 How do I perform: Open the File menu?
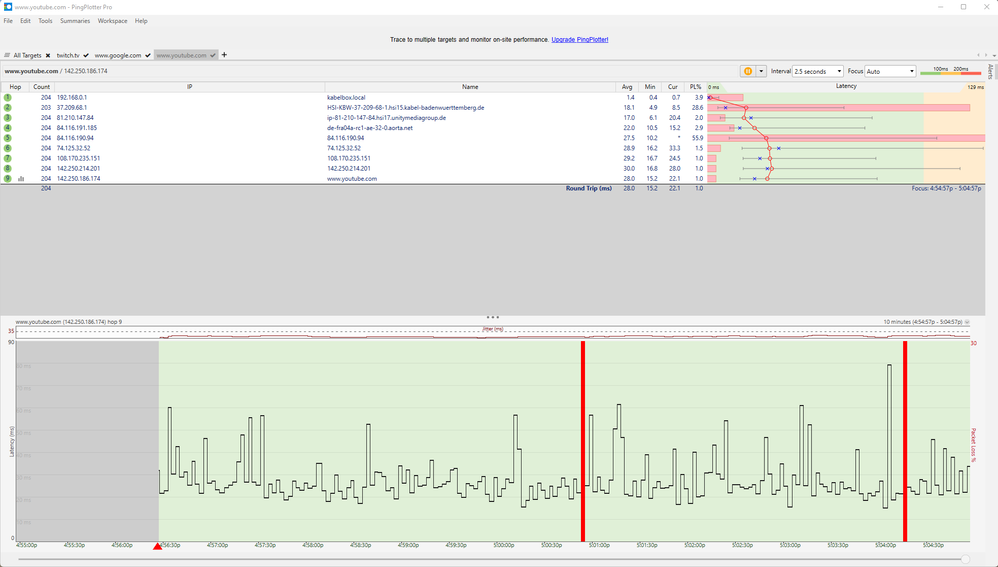[8, 21]
